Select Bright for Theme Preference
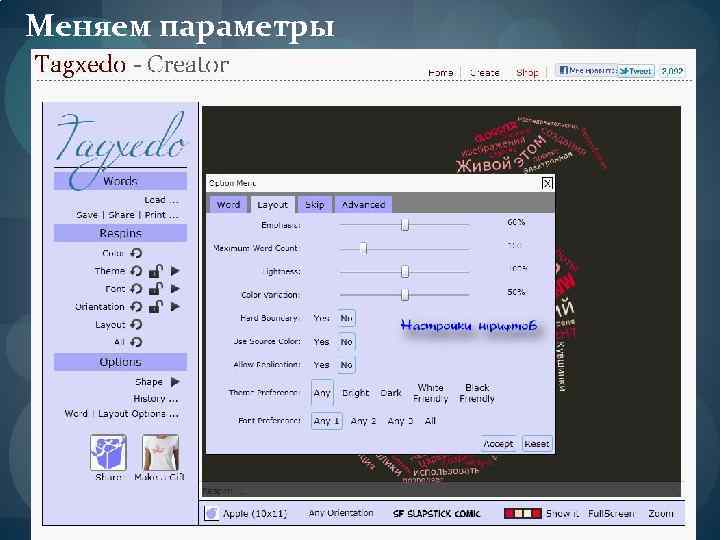 click(x=356, y=393)
